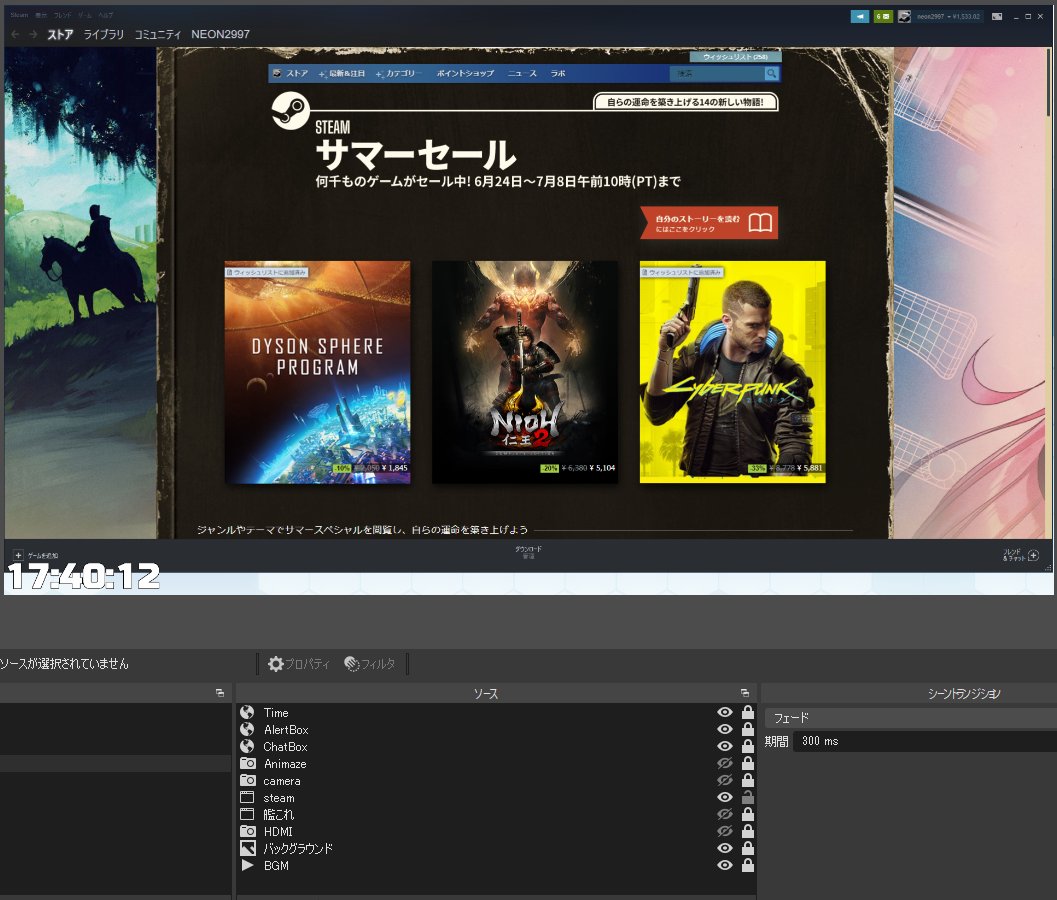Click the lock icon on AlertBox source
Viewport: 1057px width, 900px height.
point(748,729)
